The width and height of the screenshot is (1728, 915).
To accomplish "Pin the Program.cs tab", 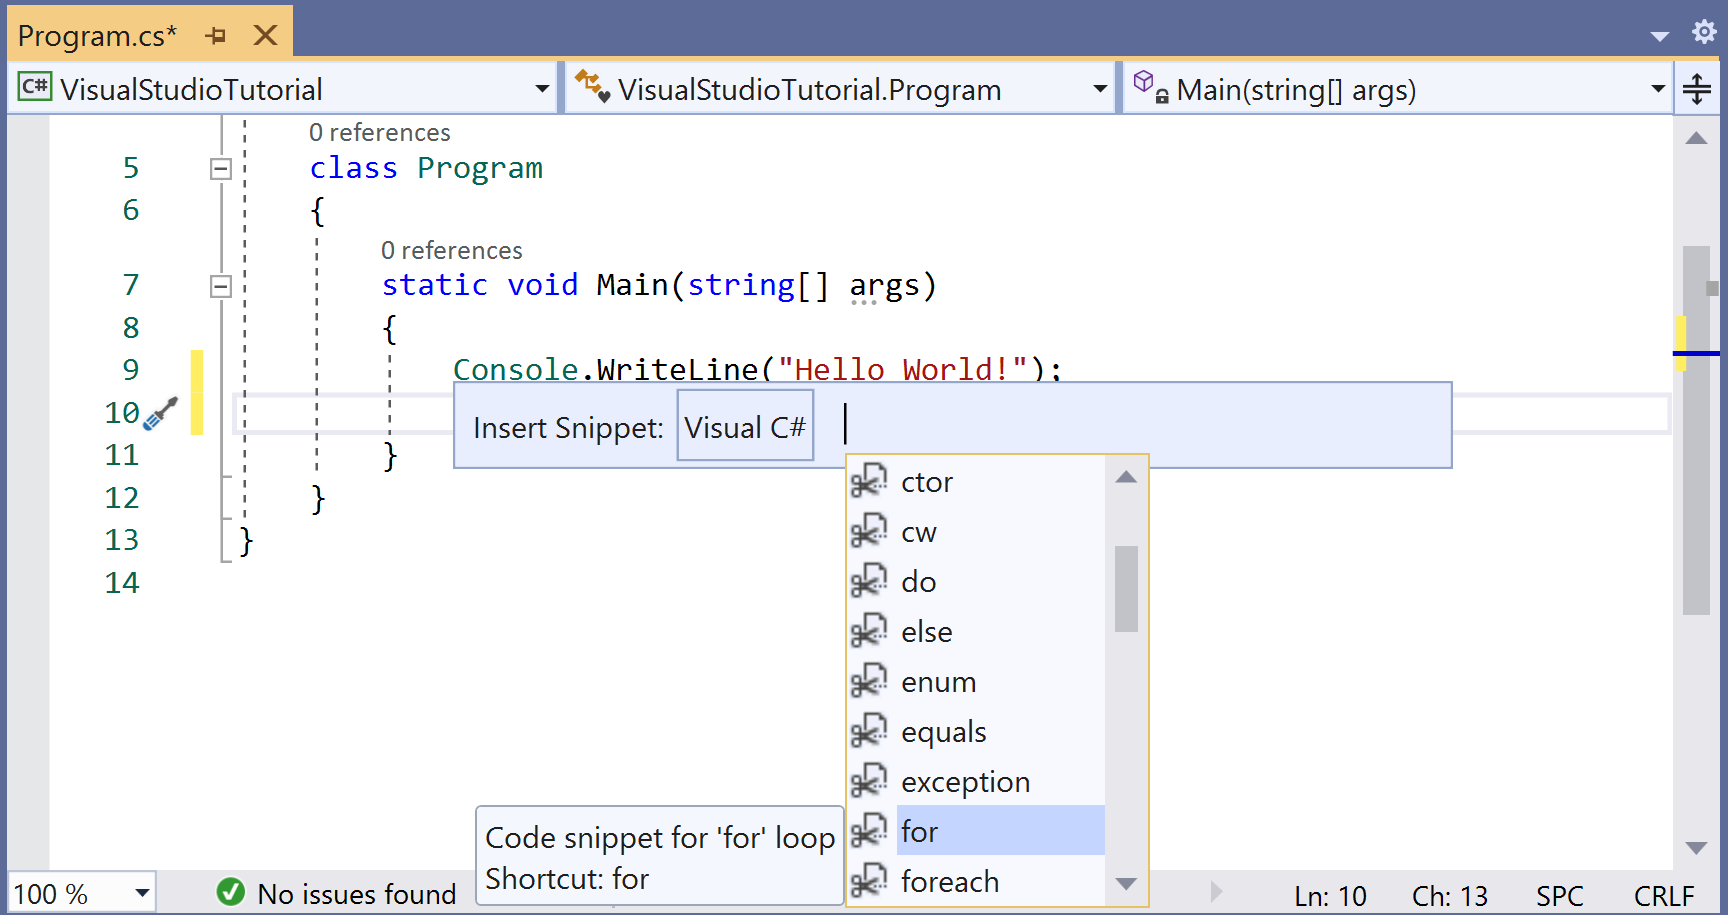I will click(x=215, y=36).
